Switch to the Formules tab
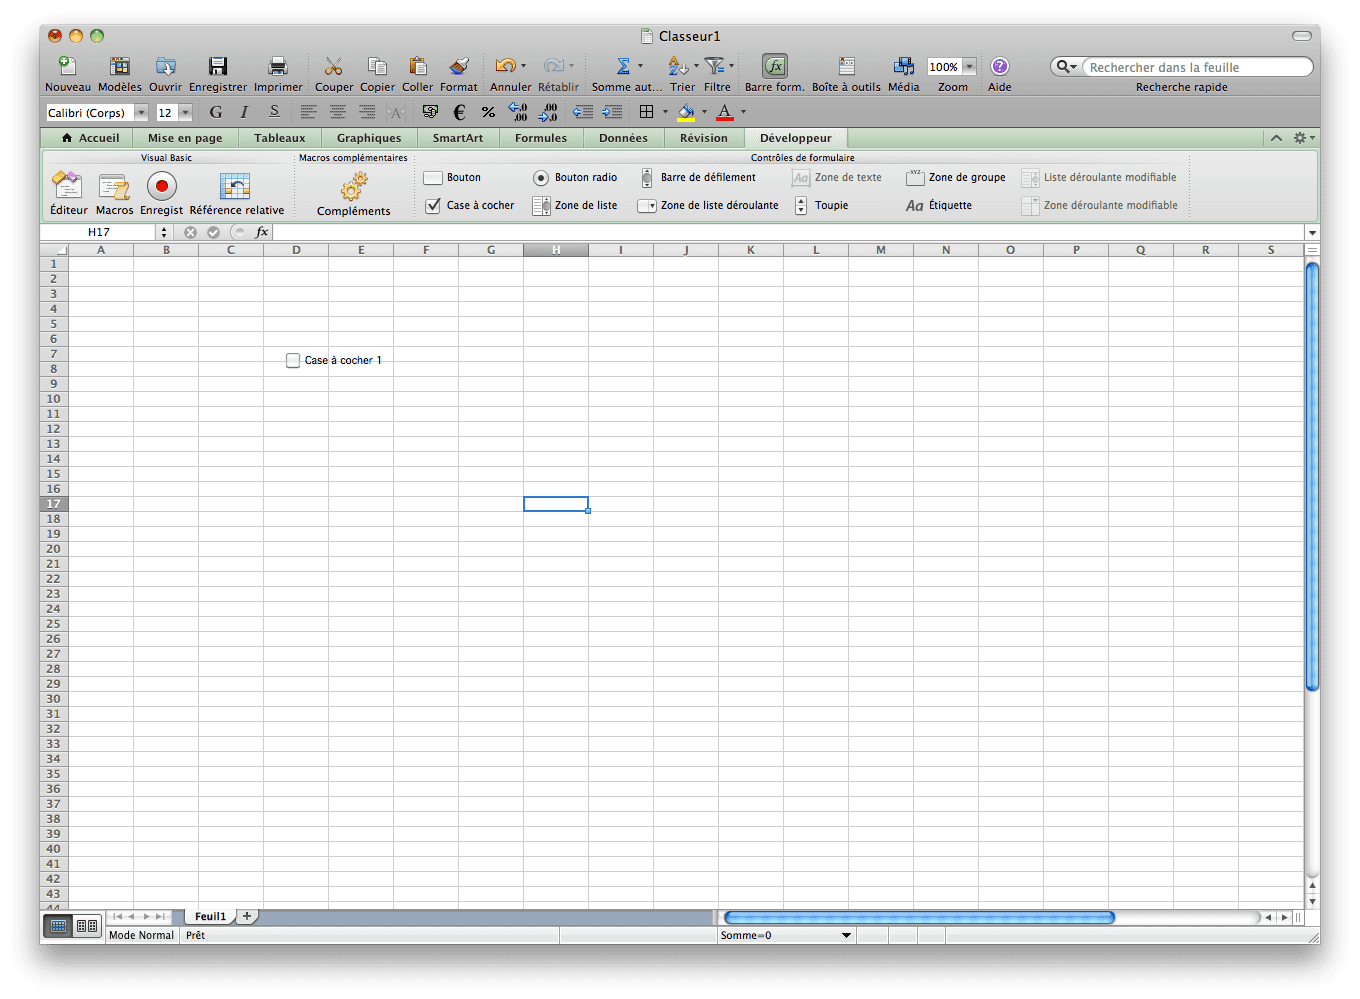Viewport: 1360px width, 999px height. click(x=540, y=138)
